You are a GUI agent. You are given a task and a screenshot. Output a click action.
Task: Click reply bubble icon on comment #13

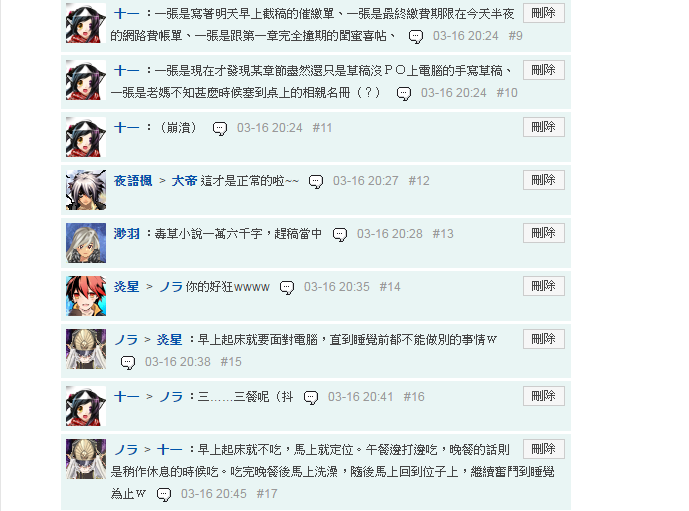coord(339,234)
